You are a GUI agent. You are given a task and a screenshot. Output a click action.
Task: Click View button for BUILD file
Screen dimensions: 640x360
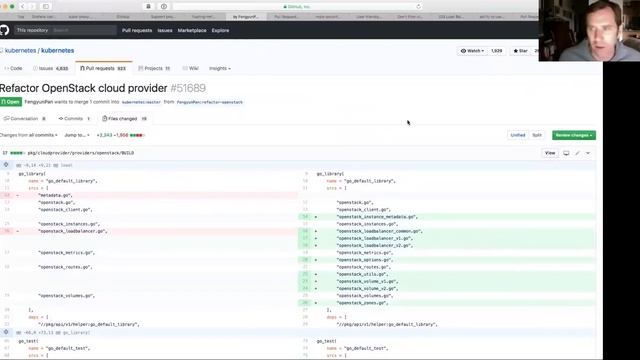pyautogui.click(x=550, y=153)
